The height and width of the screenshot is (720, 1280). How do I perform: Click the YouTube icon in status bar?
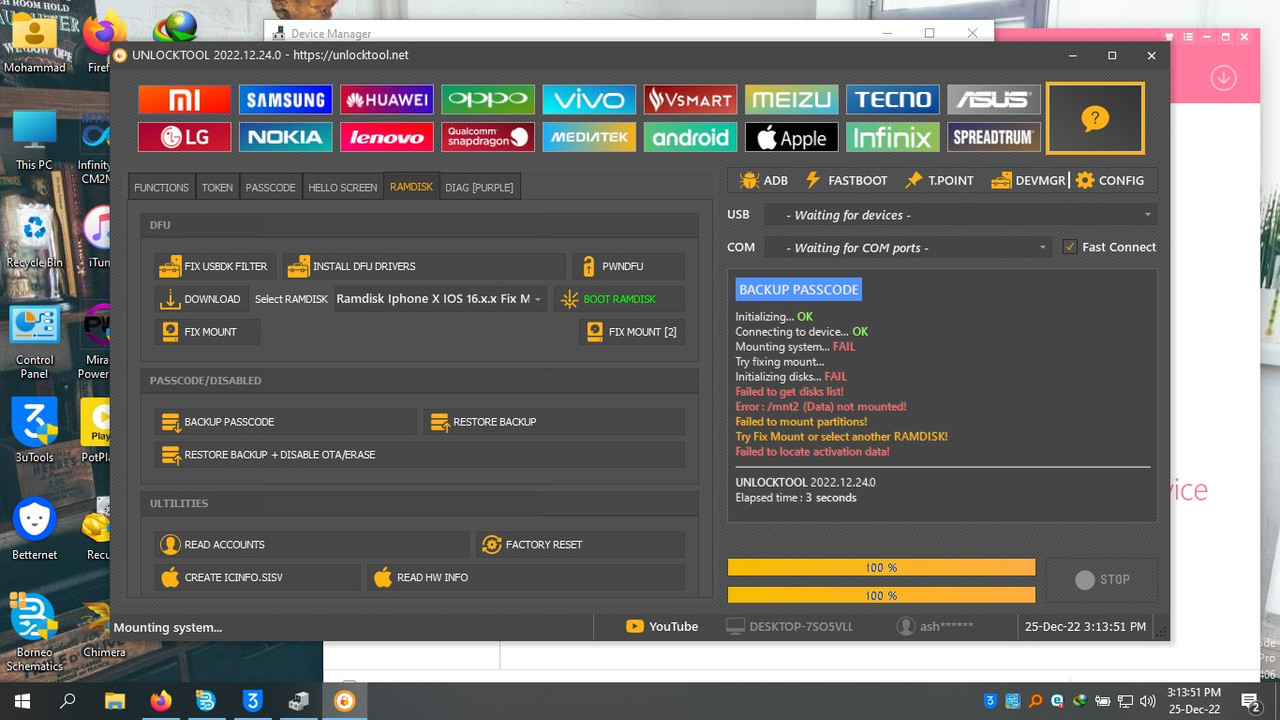tap(636, 626)
